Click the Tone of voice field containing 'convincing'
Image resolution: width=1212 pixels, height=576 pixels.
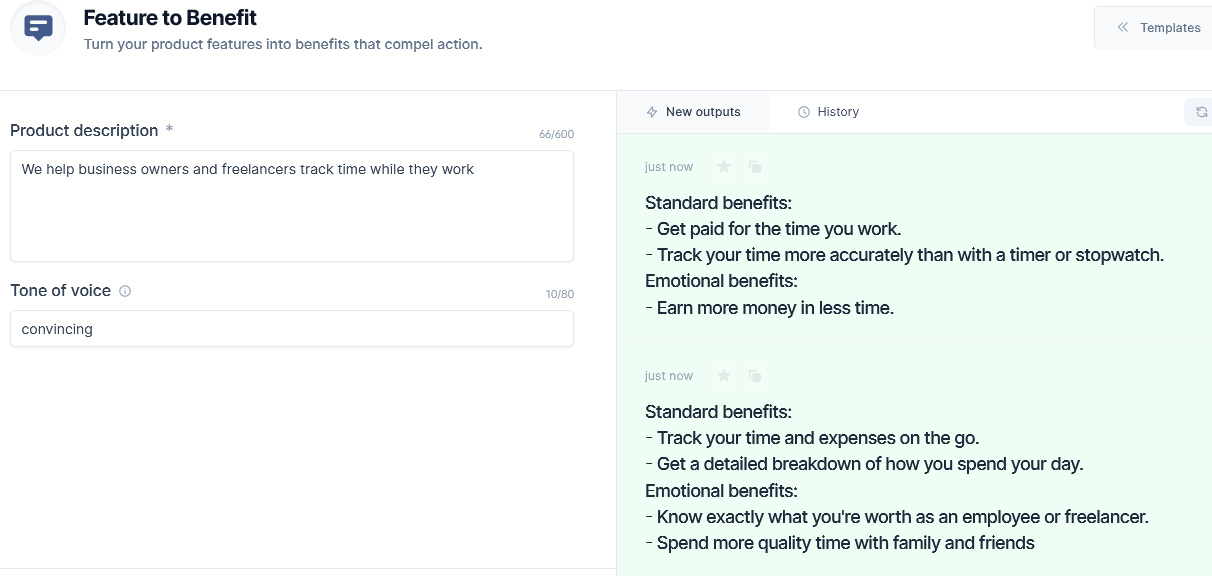coord(292,328)
